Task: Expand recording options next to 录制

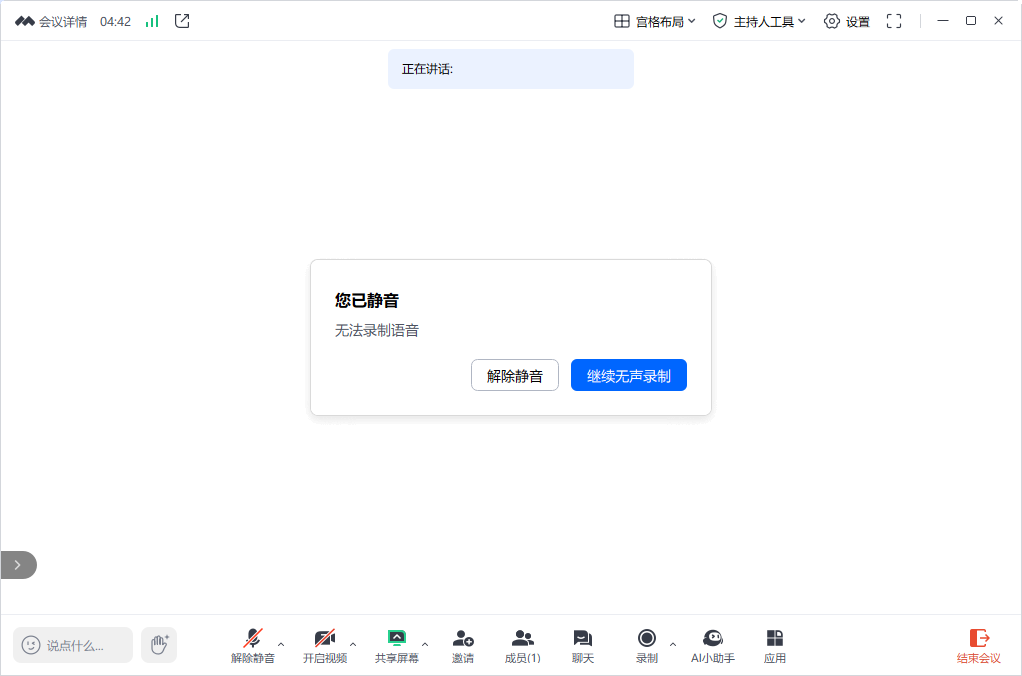Action: (673, 645)
